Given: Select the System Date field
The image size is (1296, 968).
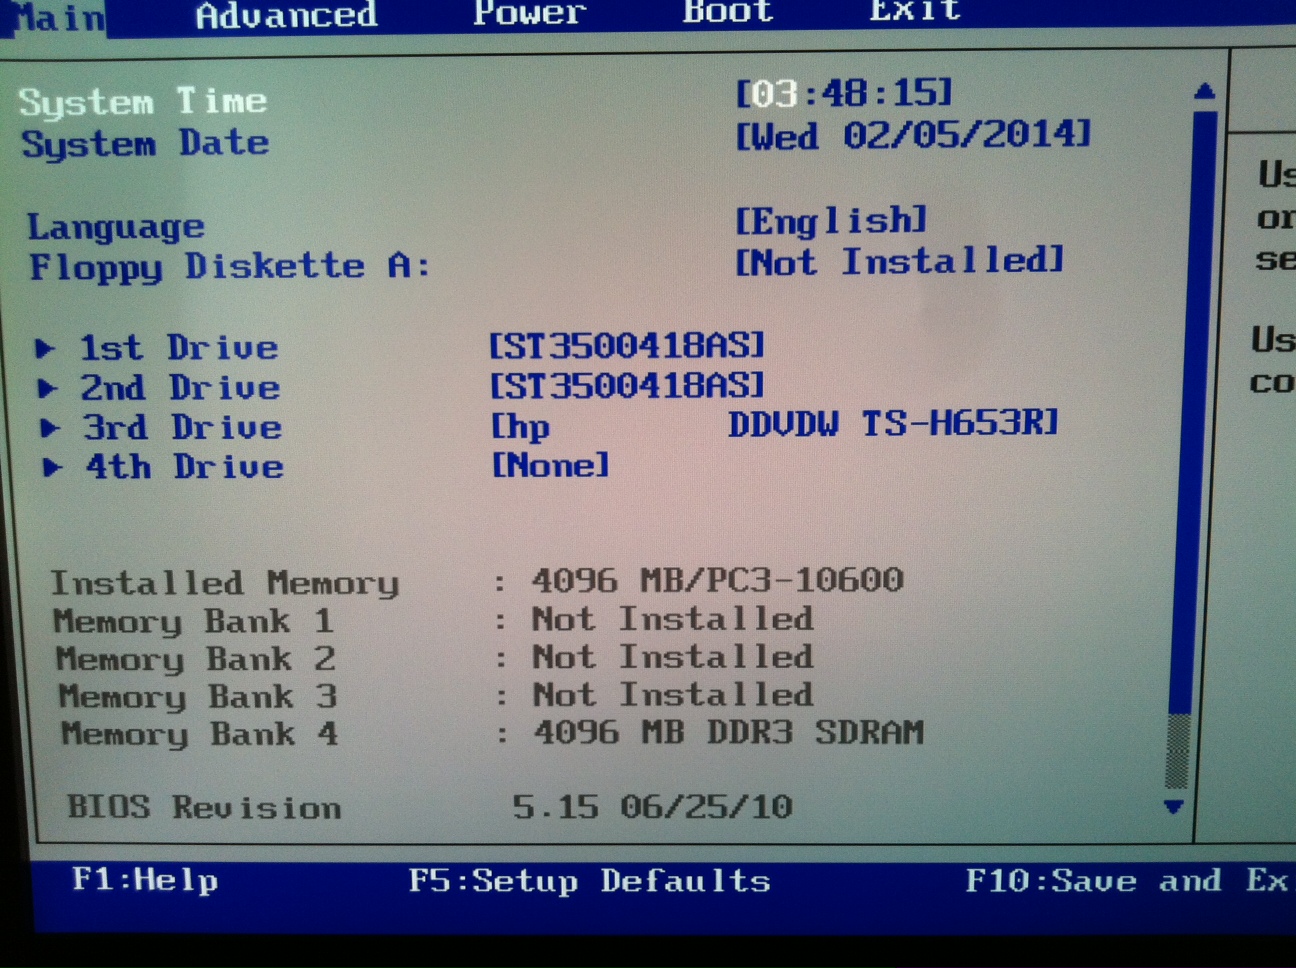Looking at the screenshot, I should 908,136.
